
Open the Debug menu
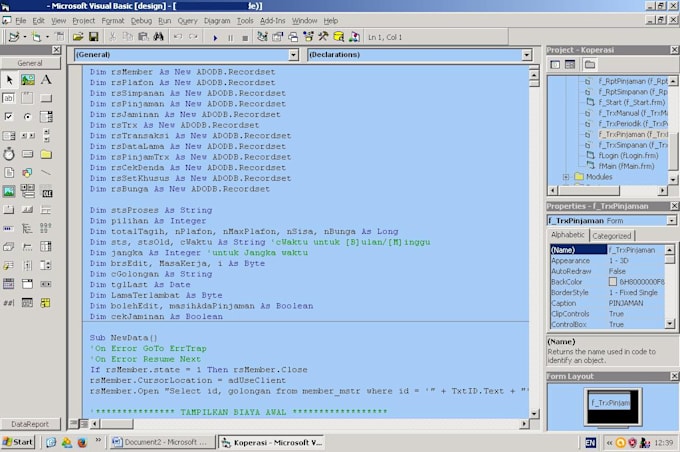point(141,20)
